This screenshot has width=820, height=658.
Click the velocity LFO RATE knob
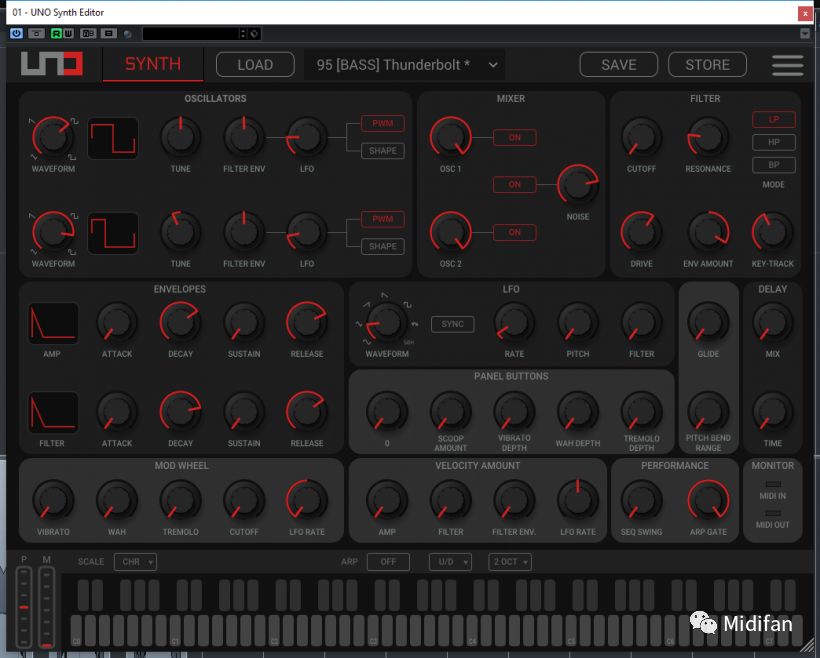click(578, 501)
